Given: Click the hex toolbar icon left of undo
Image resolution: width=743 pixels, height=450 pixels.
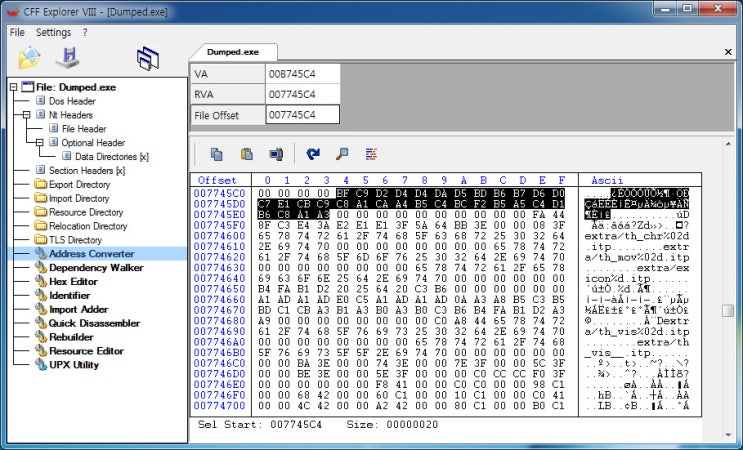Looking at the screenshot, I should click(x=274, y=154).
